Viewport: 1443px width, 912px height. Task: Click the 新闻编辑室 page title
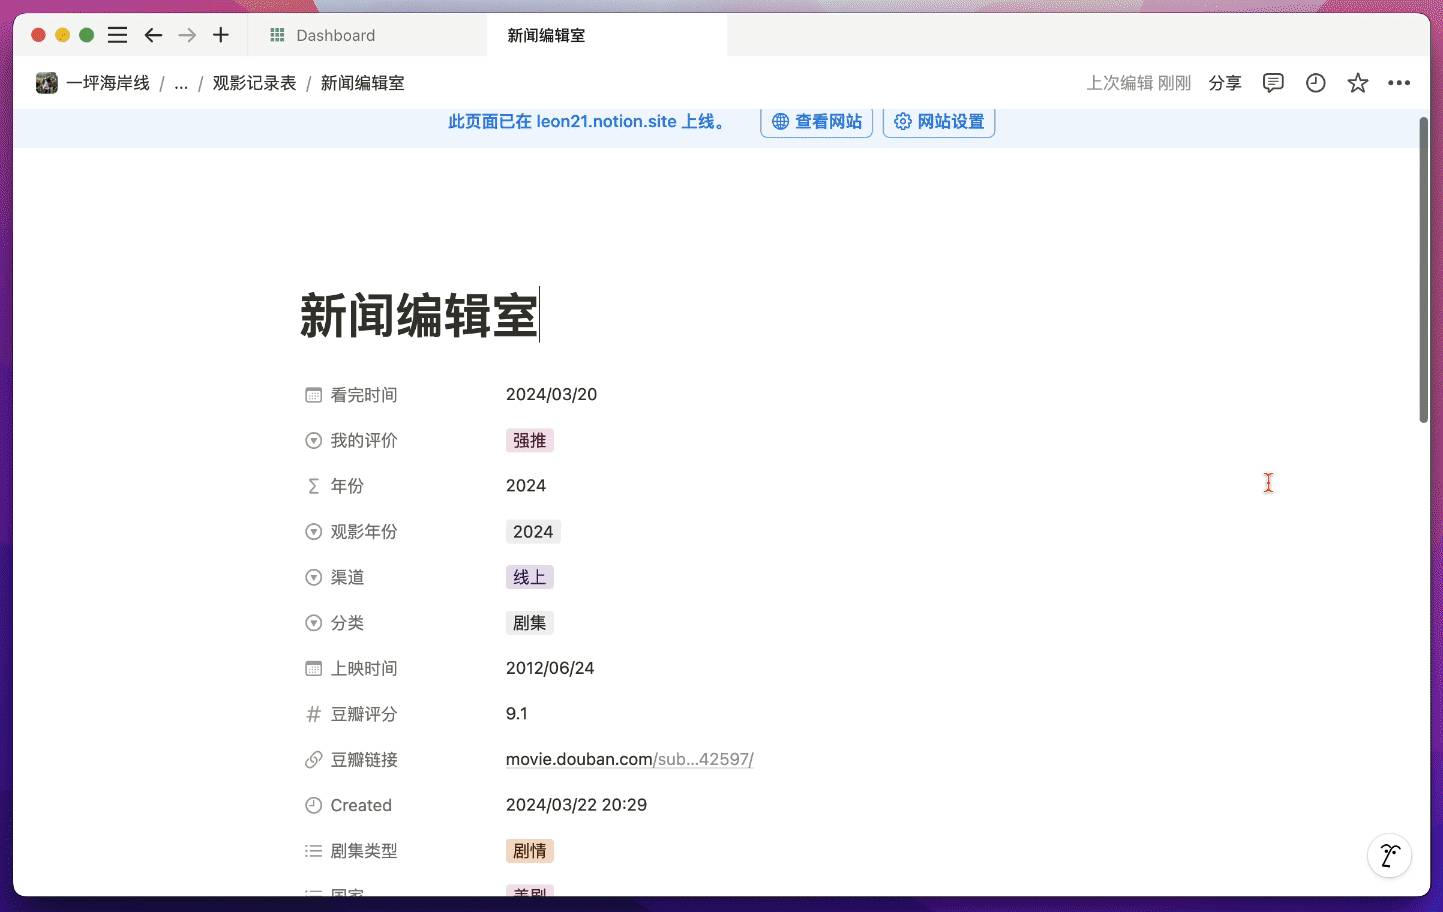click(419, 315)
